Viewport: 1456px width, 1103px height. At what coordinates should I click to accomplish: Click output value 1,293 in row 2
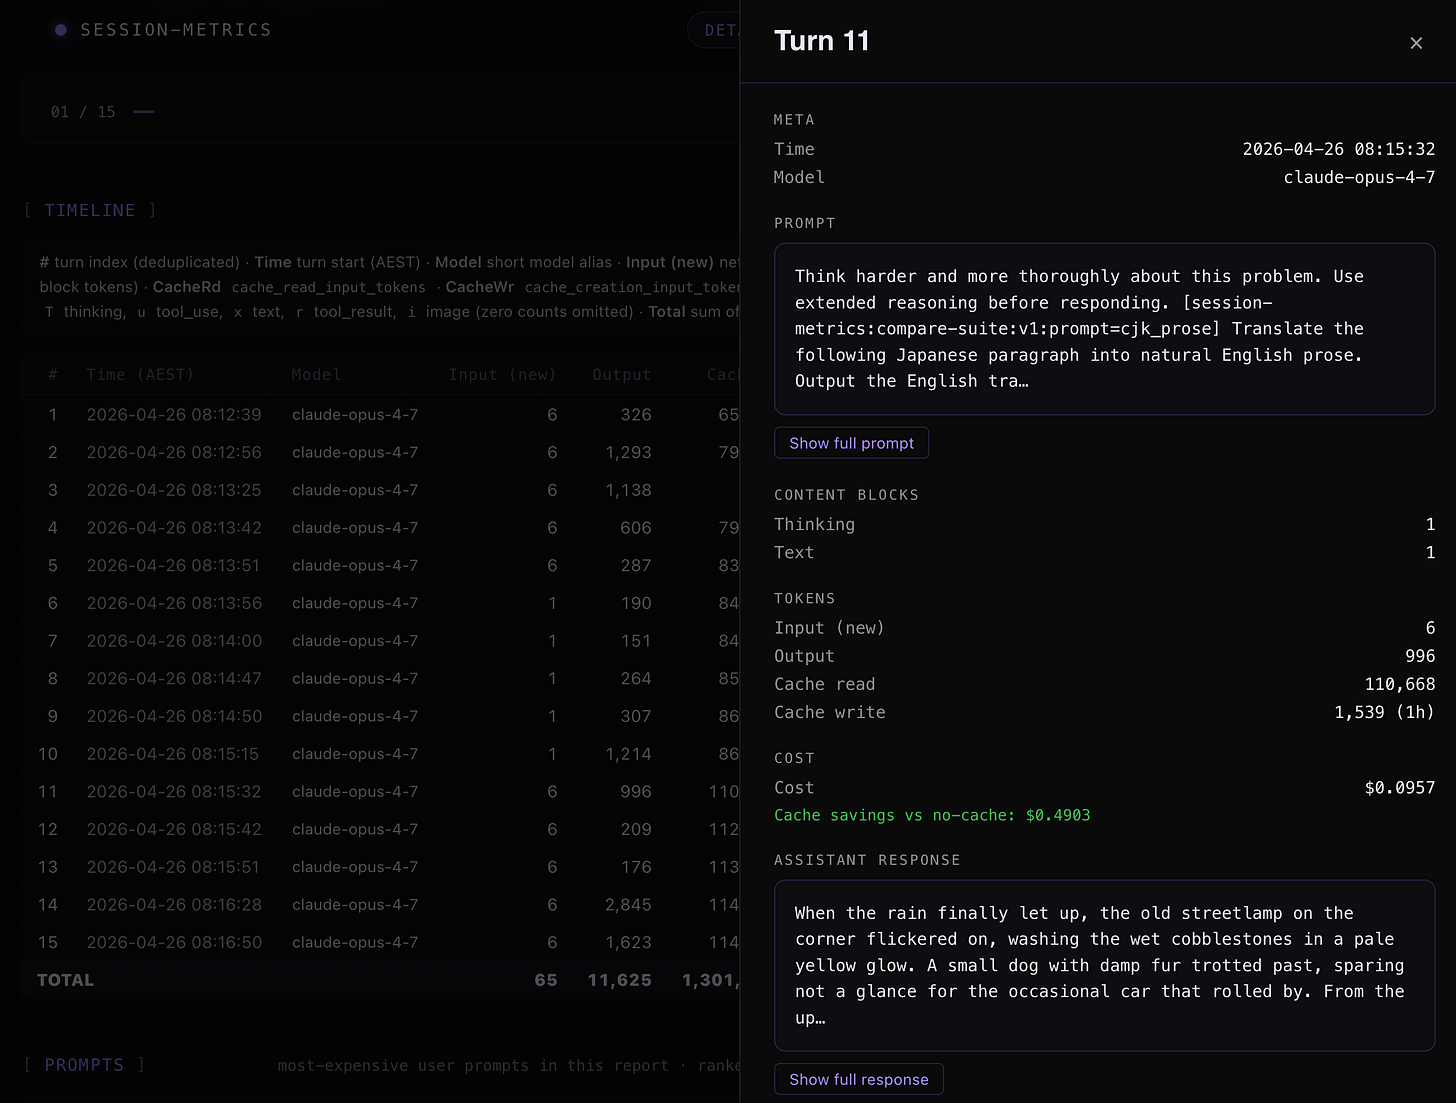(628, 453)
